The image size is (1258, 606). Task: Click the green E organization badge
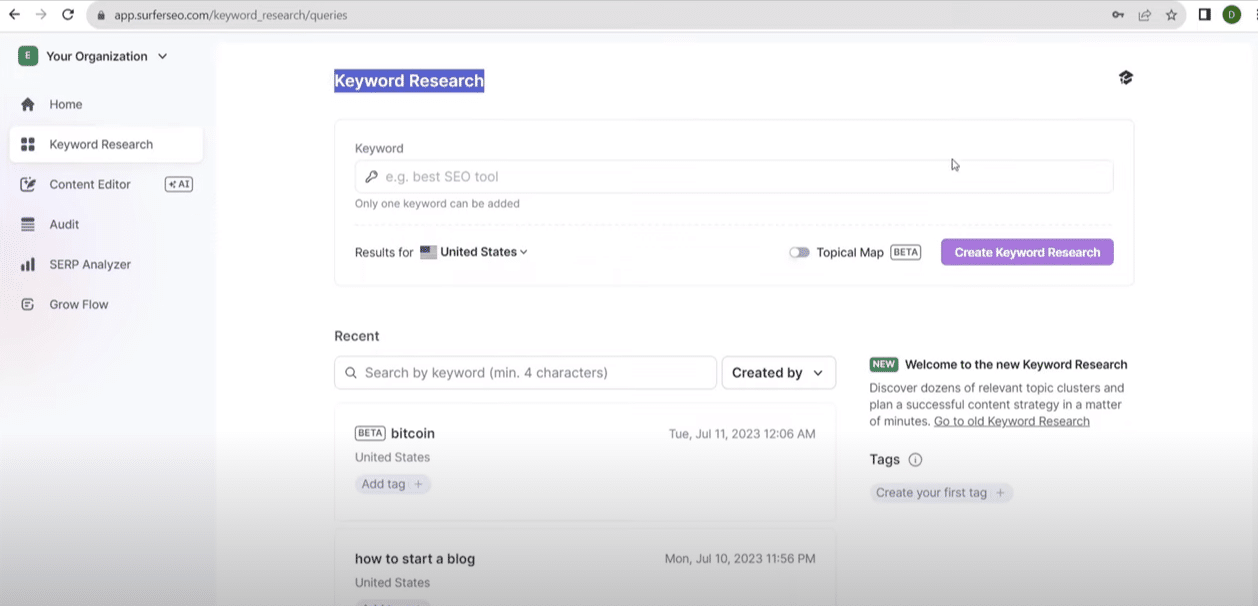coord(28,56)
